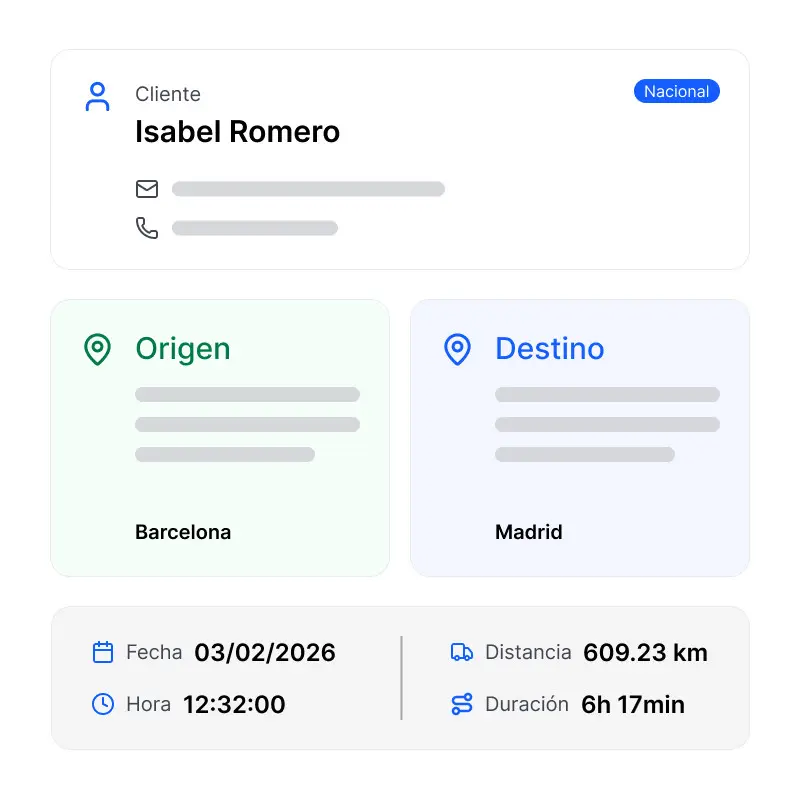This screenshot has height=800, width=800.
Task: Select the truck icon beside Distancia
Action: point(460,652)
